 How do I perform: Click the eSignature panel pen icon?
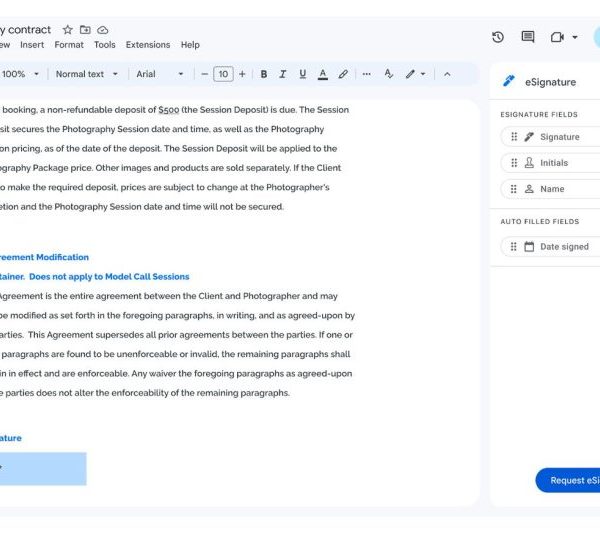(x=509, y=81)
